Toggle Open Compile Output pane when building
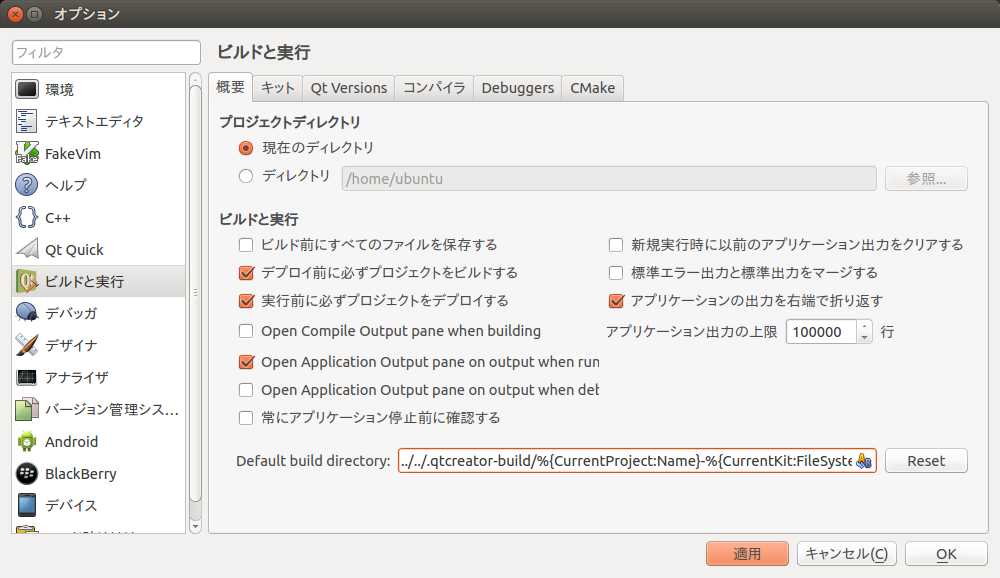The width and height of the screenshot is (1000, 578). click(x=246, y=331)
